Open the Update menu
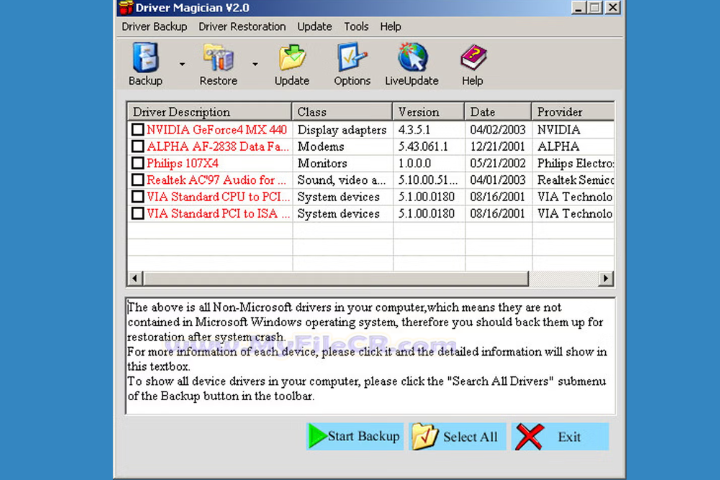 pos(315,27)
